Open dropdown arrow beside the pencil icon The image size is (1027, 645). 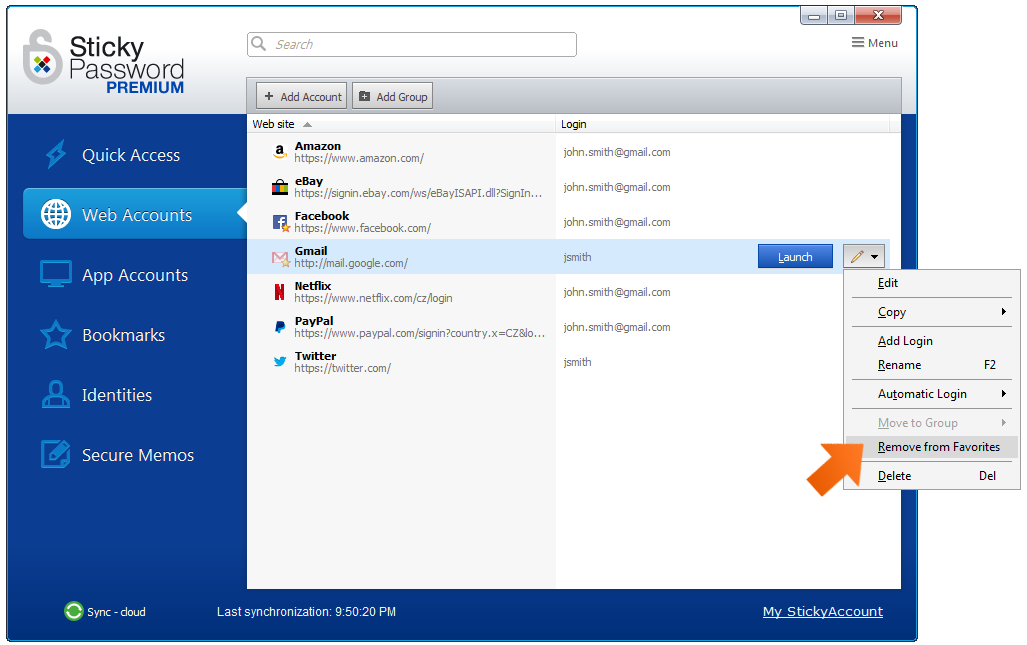[874, 257]
